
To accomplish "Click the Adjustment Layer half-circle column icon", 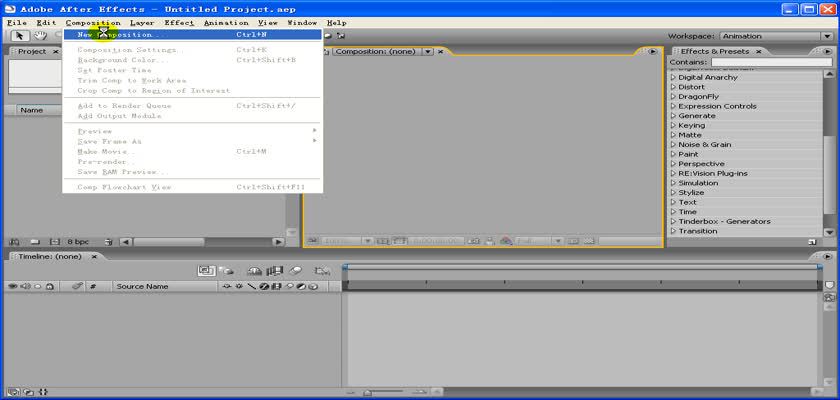I will pyautogui.click(x=301, y=286).
